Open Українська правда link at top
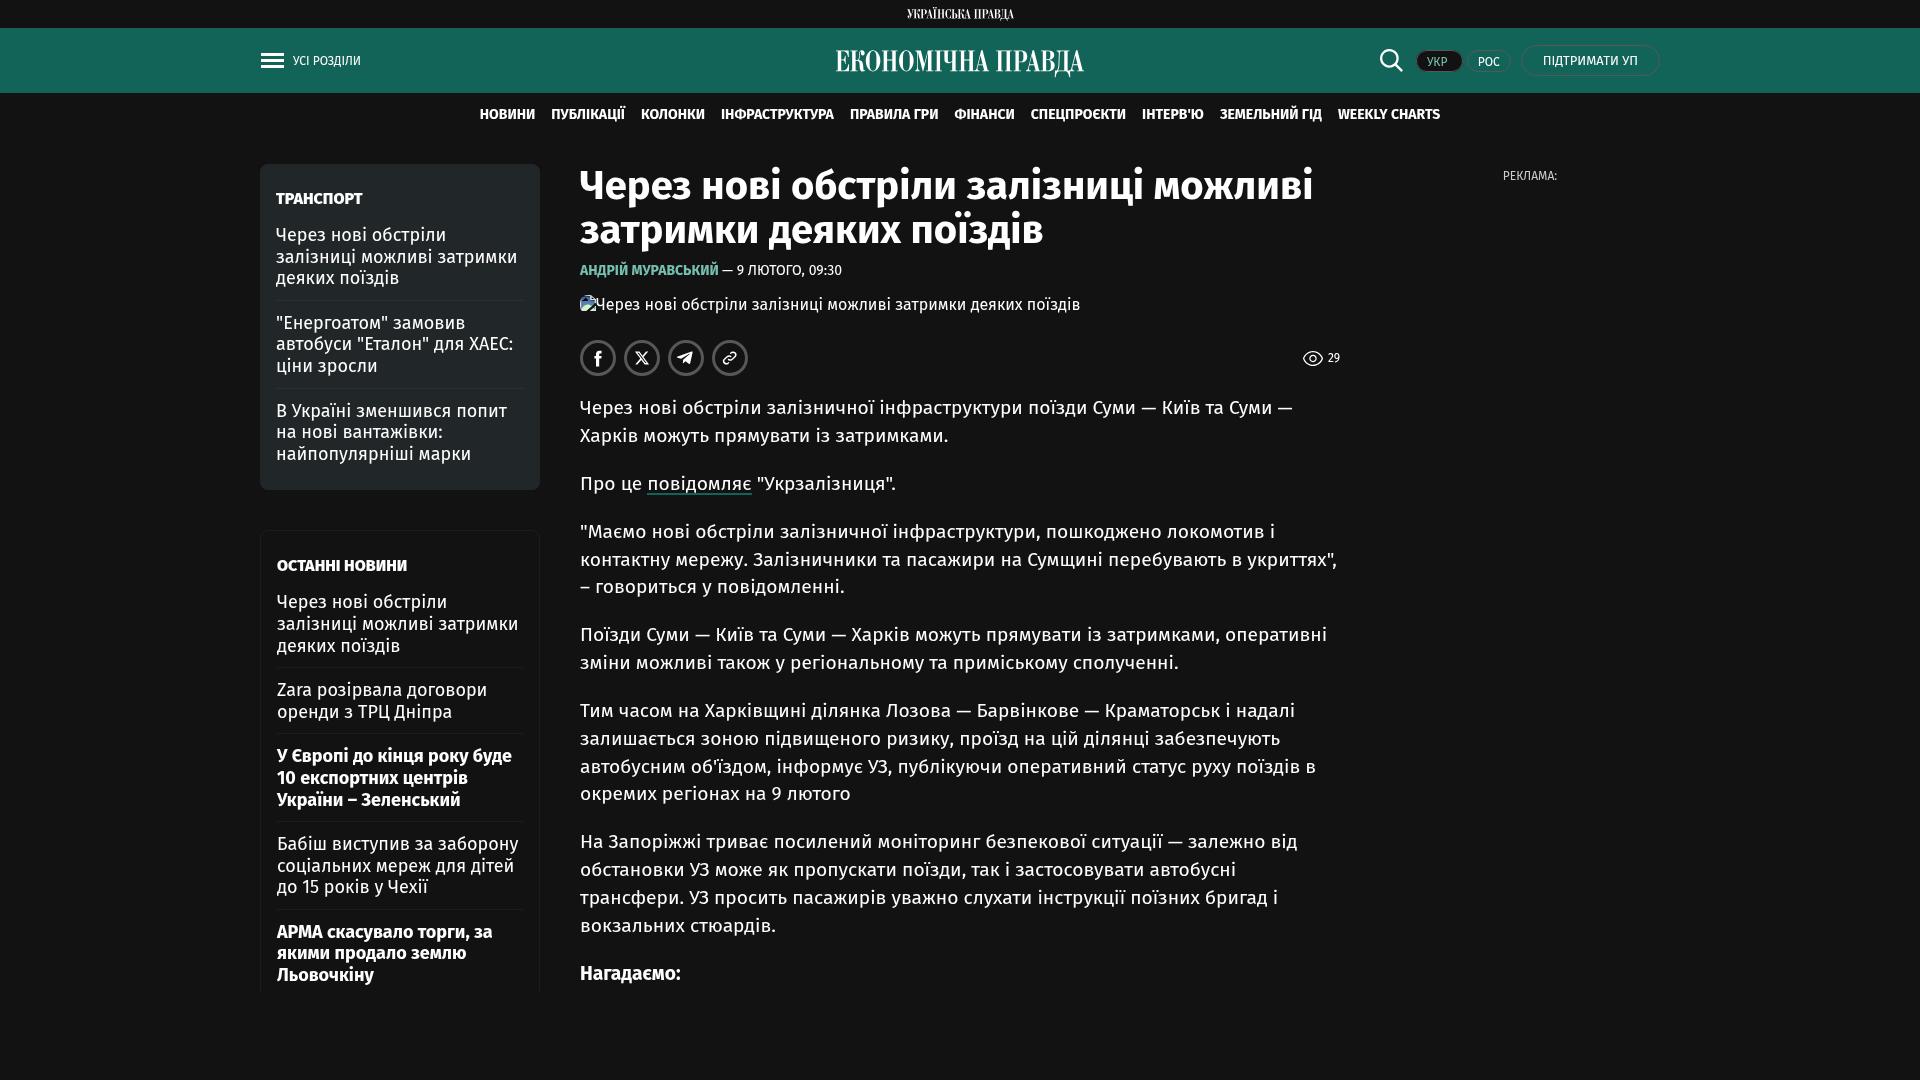Viewport: 1920px width, 1080px height. tap(959, 14)
